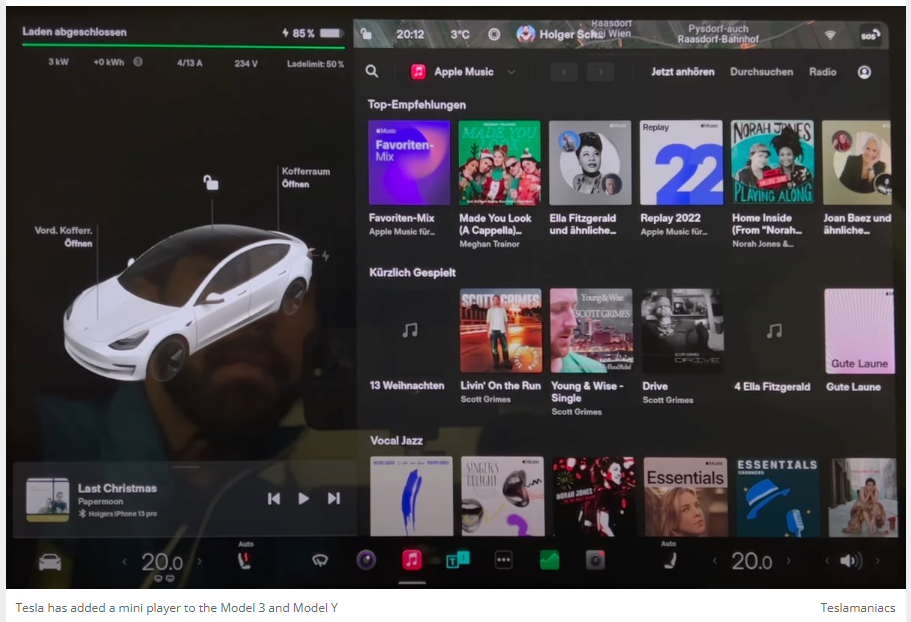Open passenger temperature setting 20.0
The height and width of the screenshot is (622, 911).
(752, 561)
